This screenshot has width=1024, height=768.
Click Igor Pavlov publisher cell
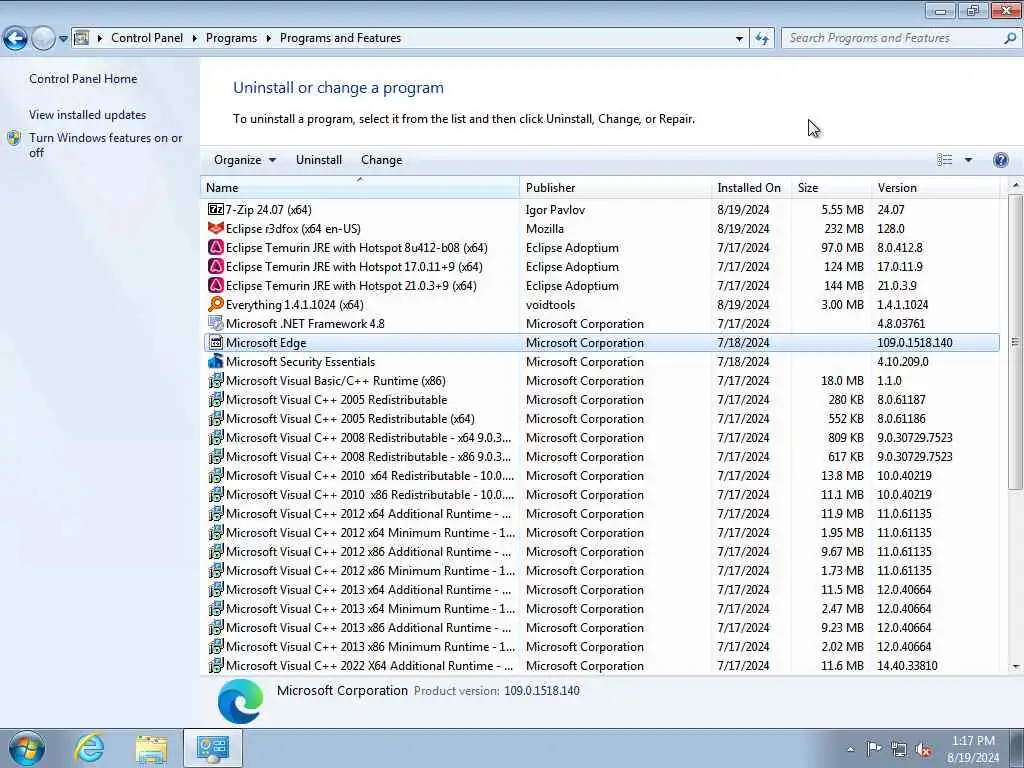tap(555, 210)
